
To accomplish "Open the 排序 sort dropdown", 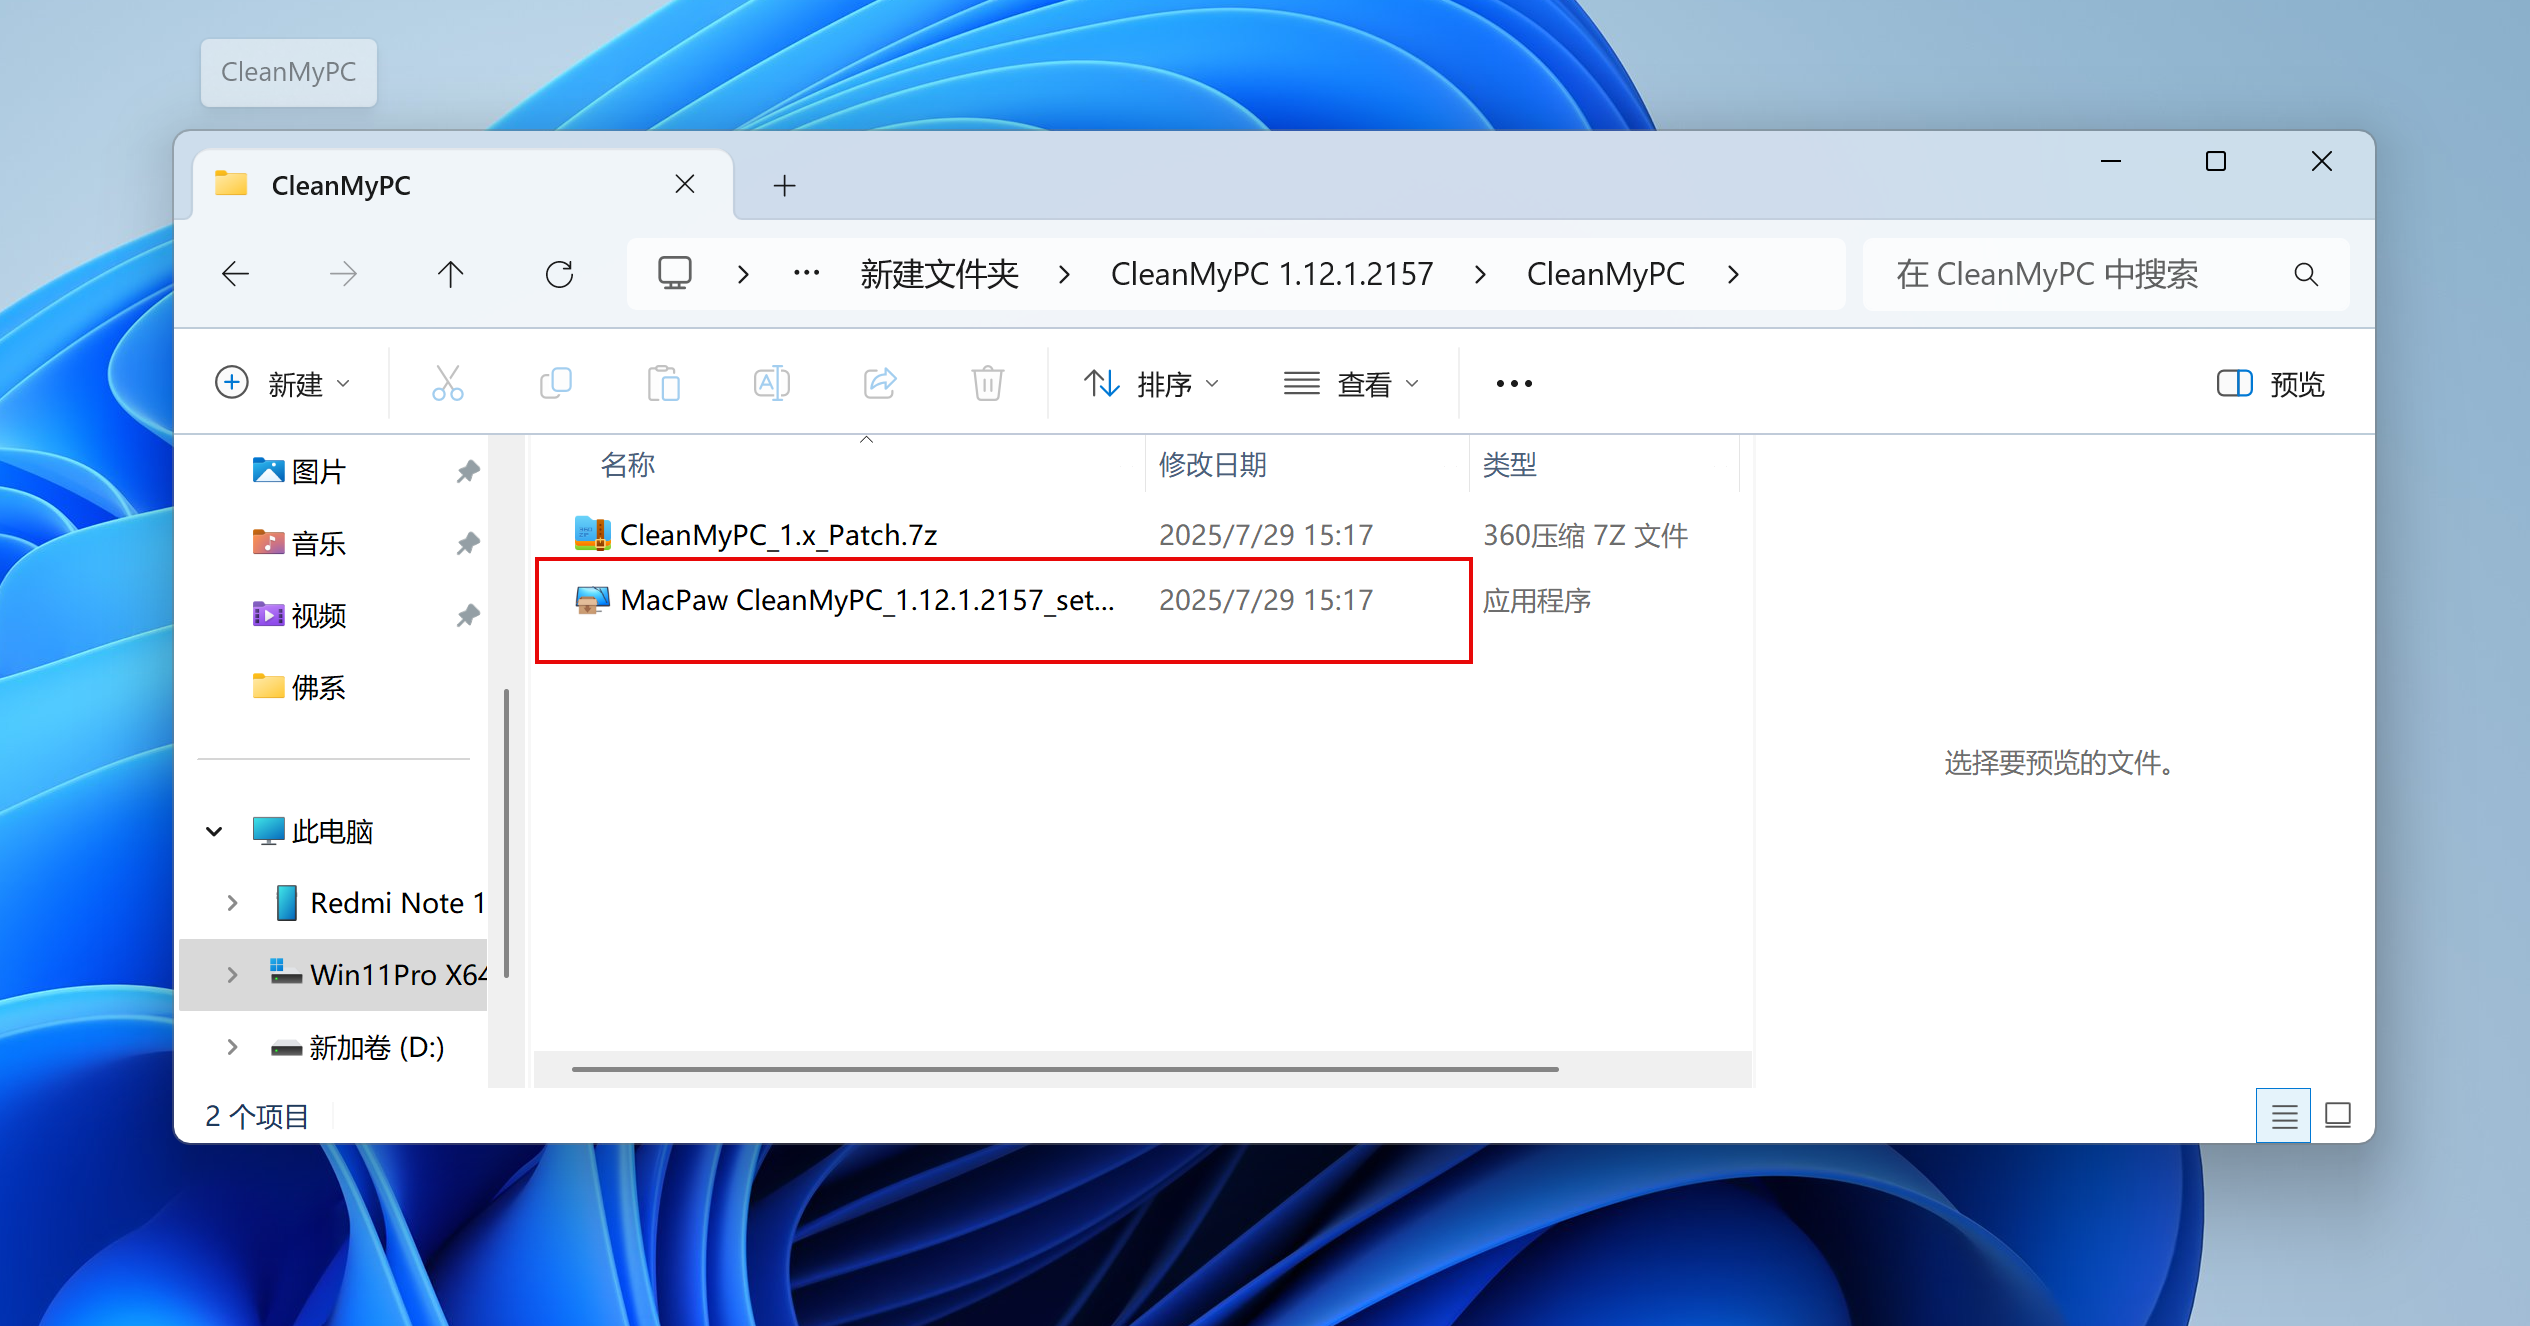I will (1152, 384).
